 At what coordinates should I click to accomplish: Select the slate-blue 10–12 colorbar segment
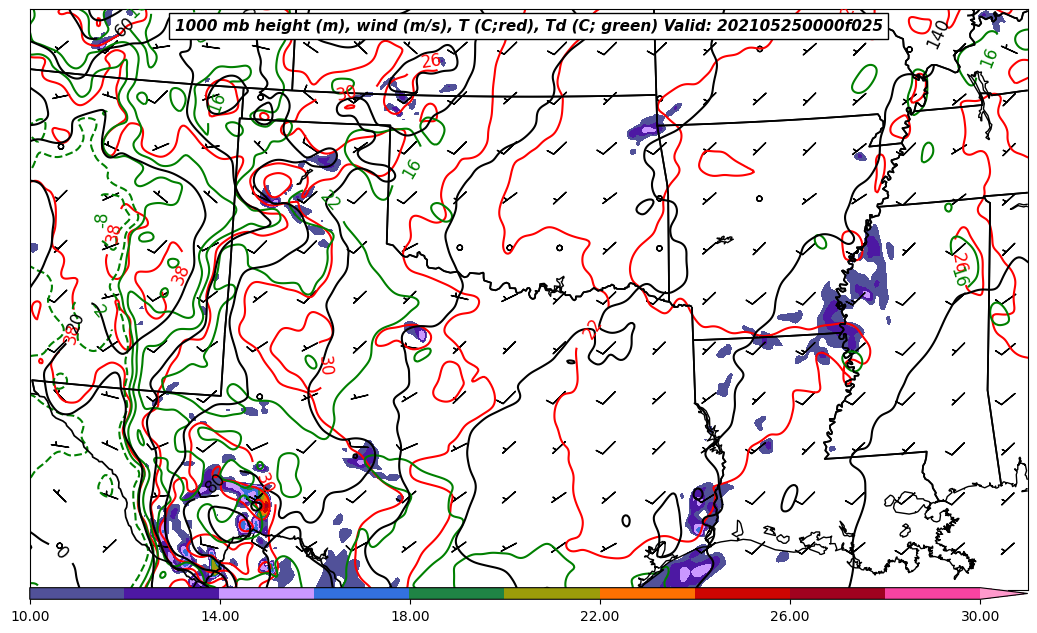coord(77,593)
